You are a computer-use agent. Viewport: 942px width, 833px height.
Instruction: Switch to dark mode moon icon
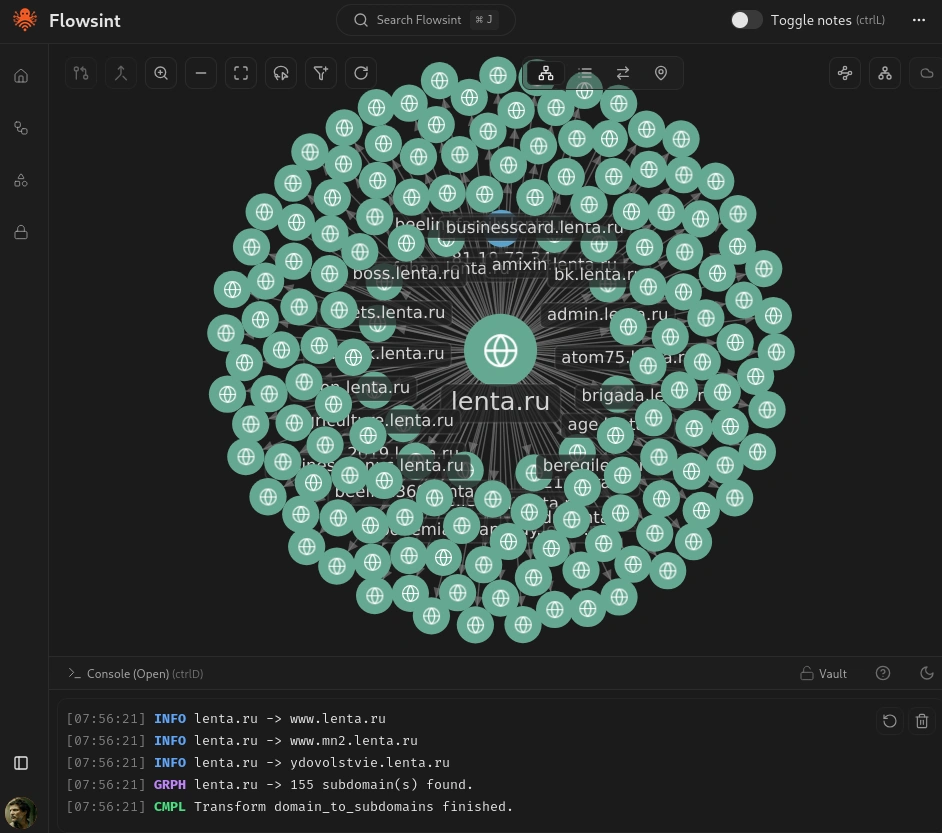point(926,673)
